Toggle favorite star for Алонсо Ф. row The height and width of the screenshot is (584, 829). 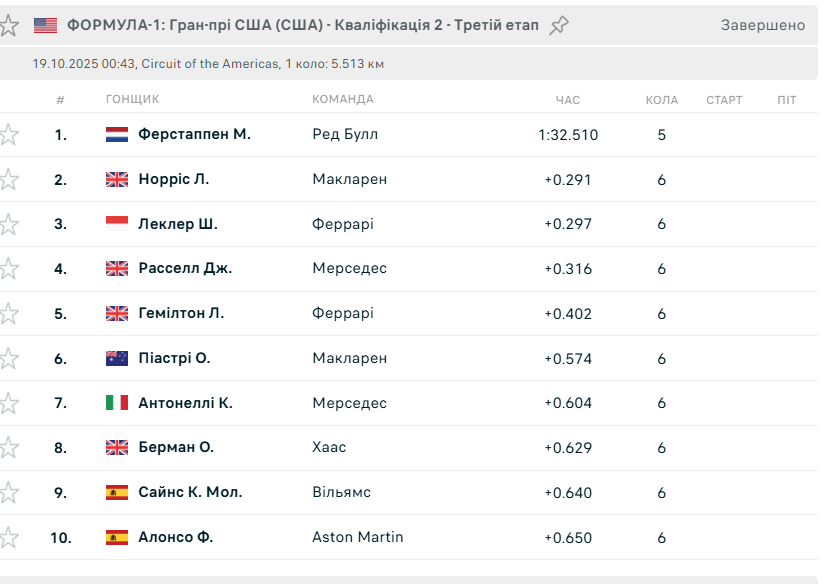coord(8,537)
